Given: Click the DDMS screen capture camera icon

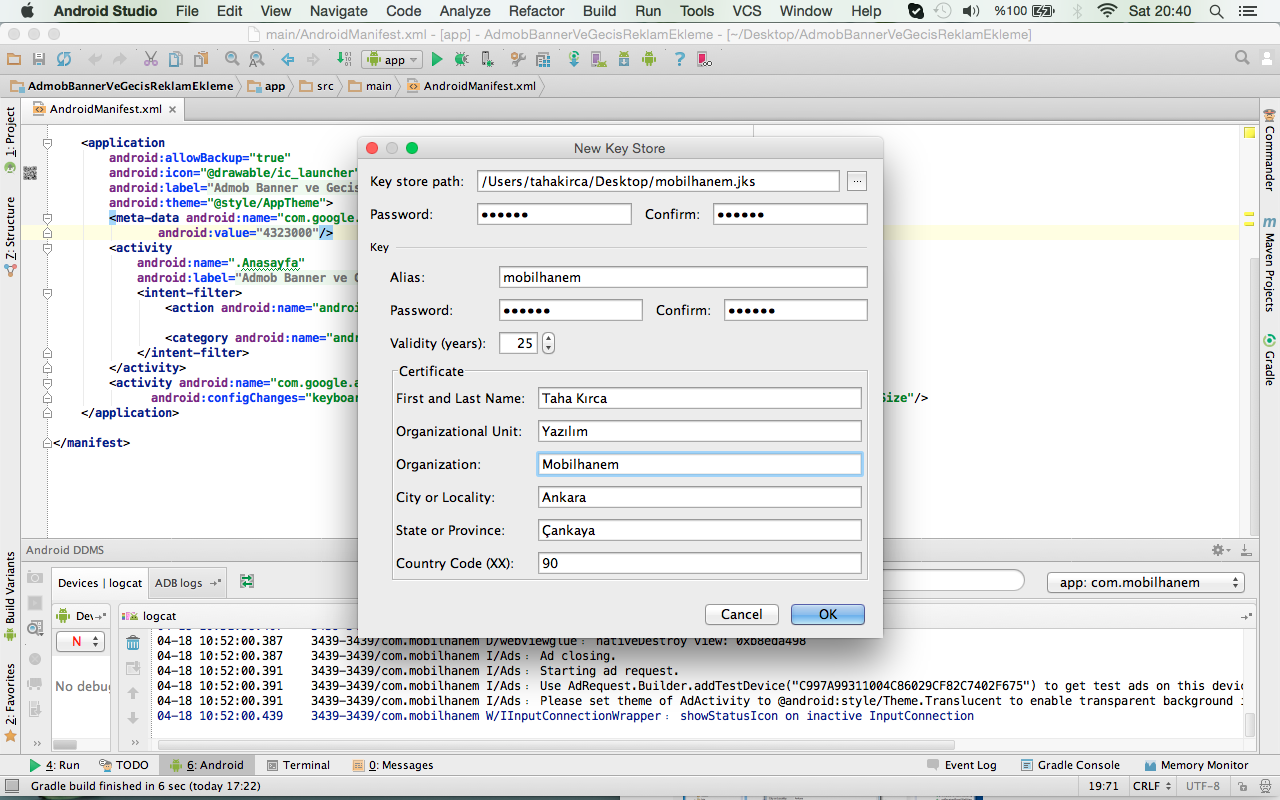Looking at the screenshot, I should pos(35,578).
